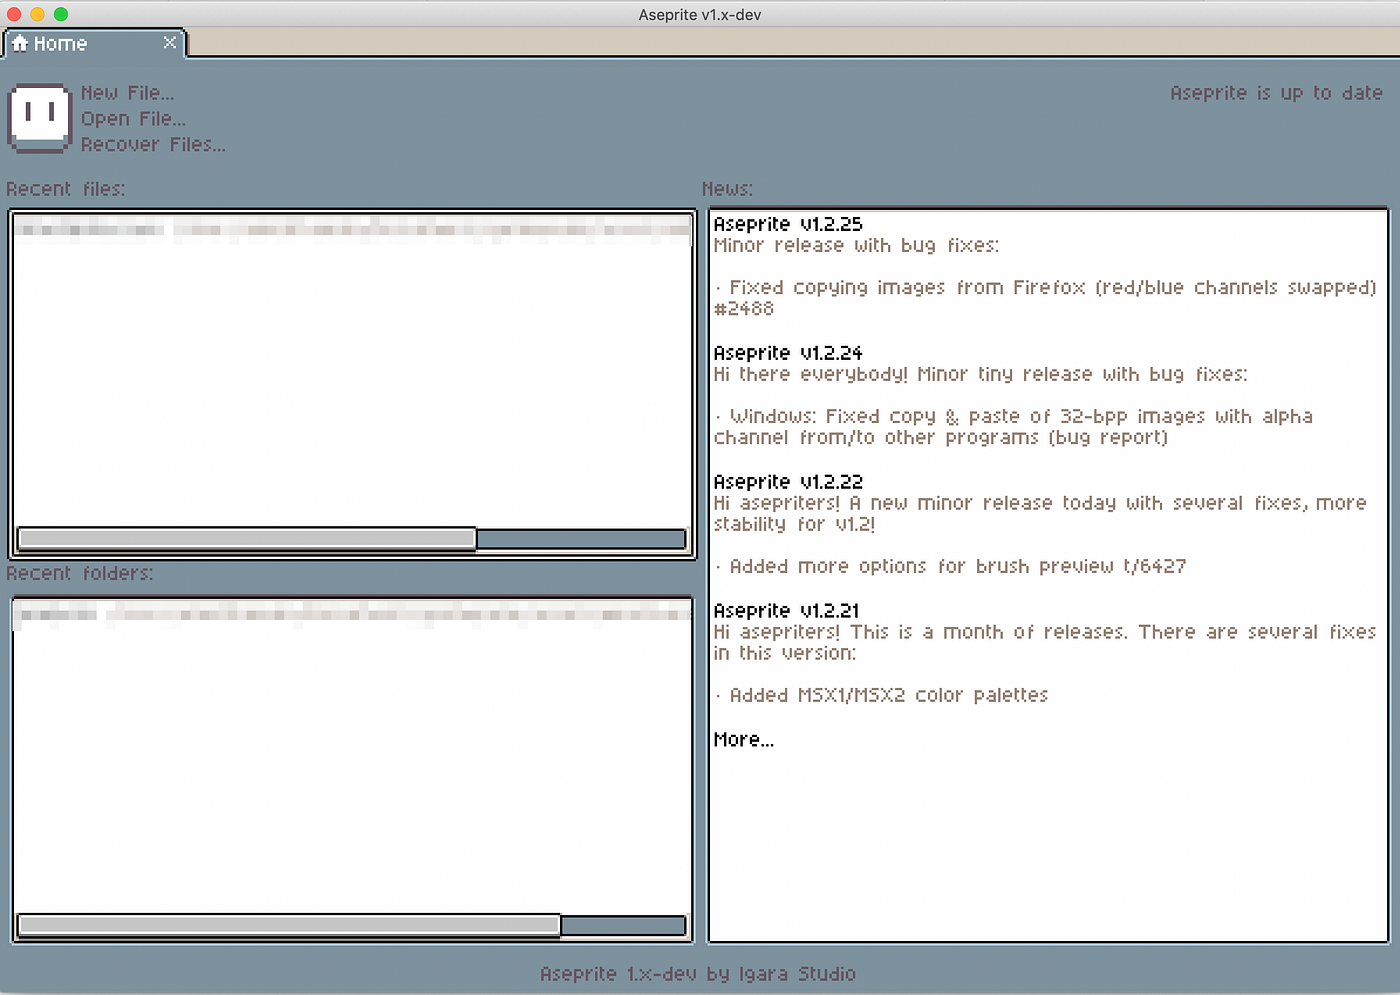
Task: Close the Home tab
Action: point(170,43)
